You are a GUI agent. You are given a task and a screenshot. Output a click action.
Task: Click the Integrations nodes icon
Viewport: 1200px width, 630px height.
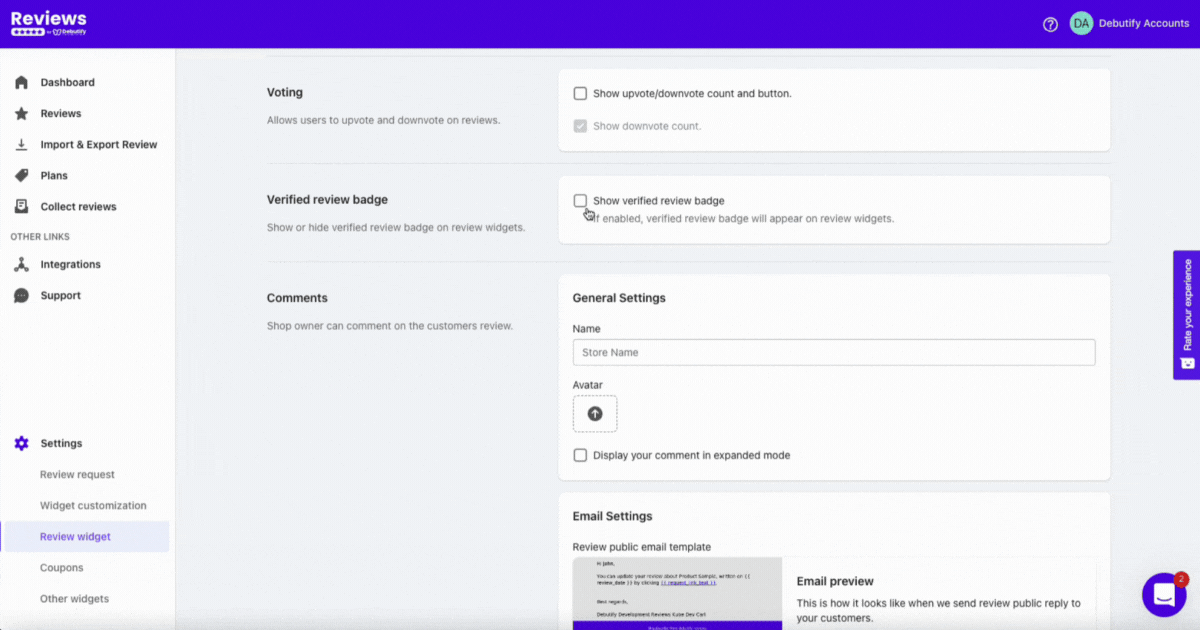pyautogui.click(x=21, y=264)
